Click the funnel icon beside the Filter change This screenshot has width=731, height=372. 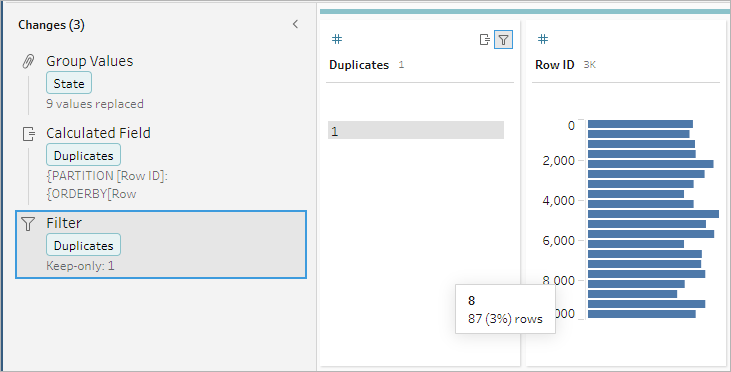(x=28, y=224)
